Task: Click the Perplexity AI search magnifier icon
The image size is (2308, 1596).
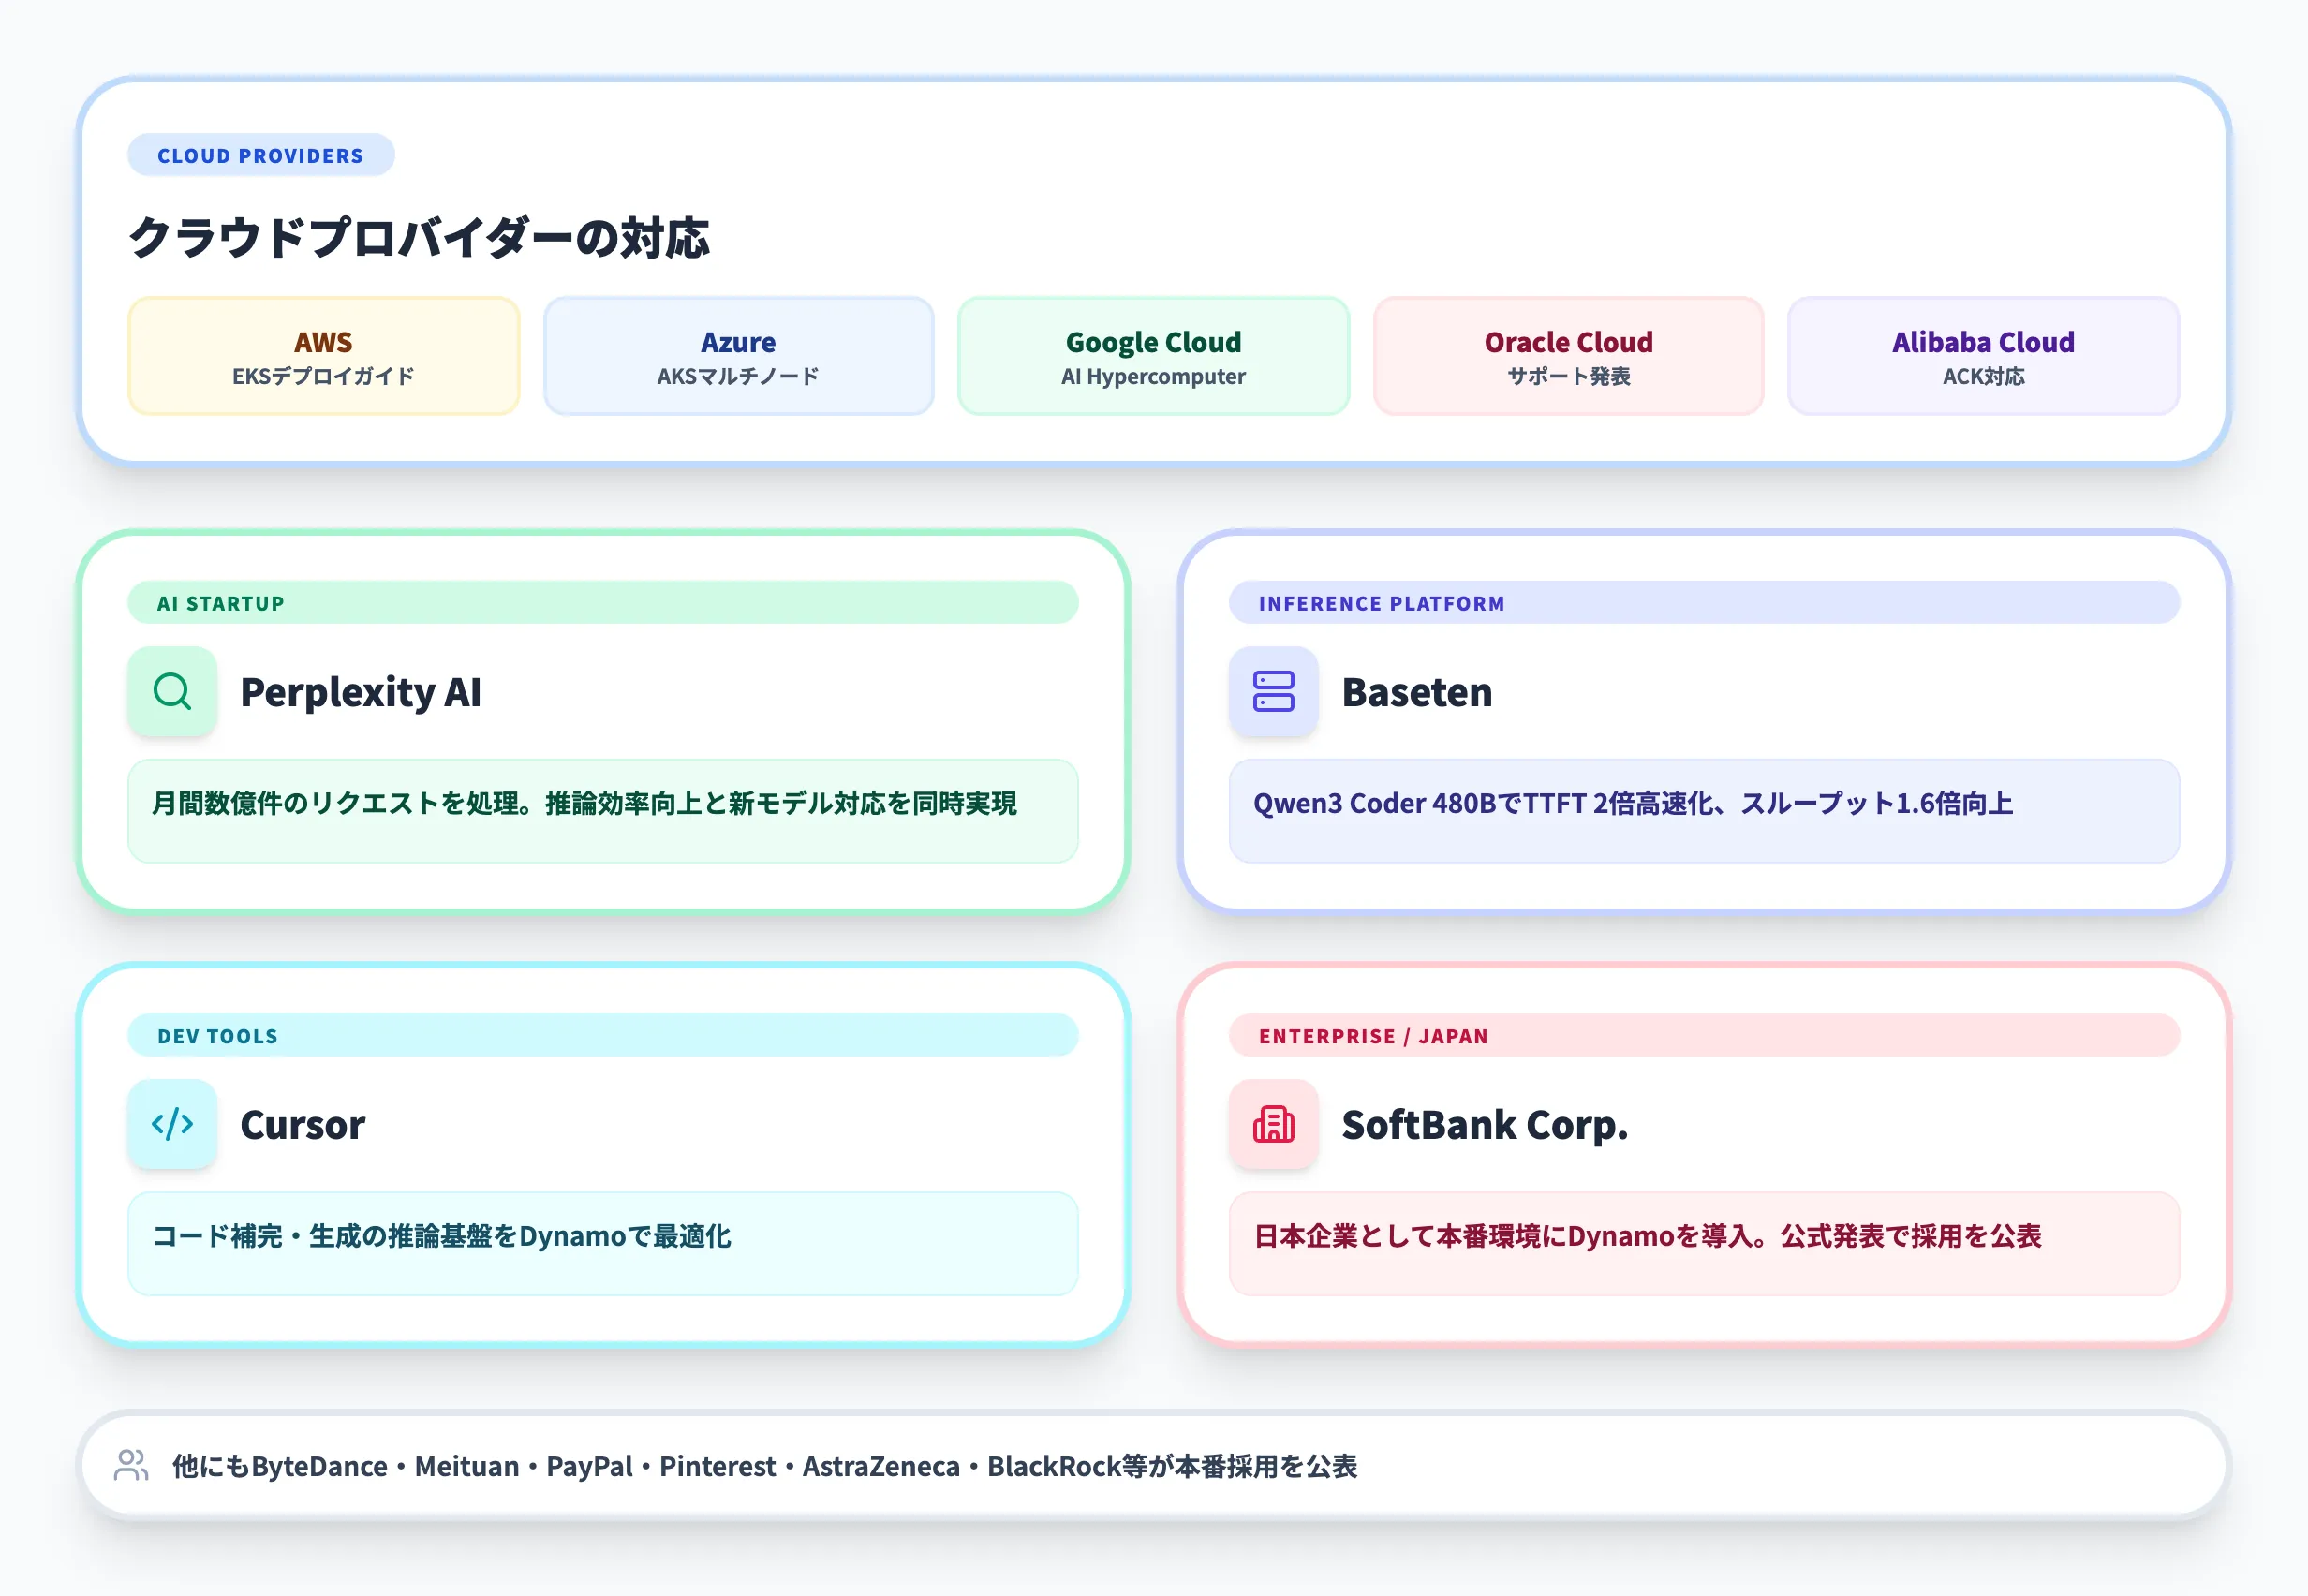Action: (x=172, y=691)
